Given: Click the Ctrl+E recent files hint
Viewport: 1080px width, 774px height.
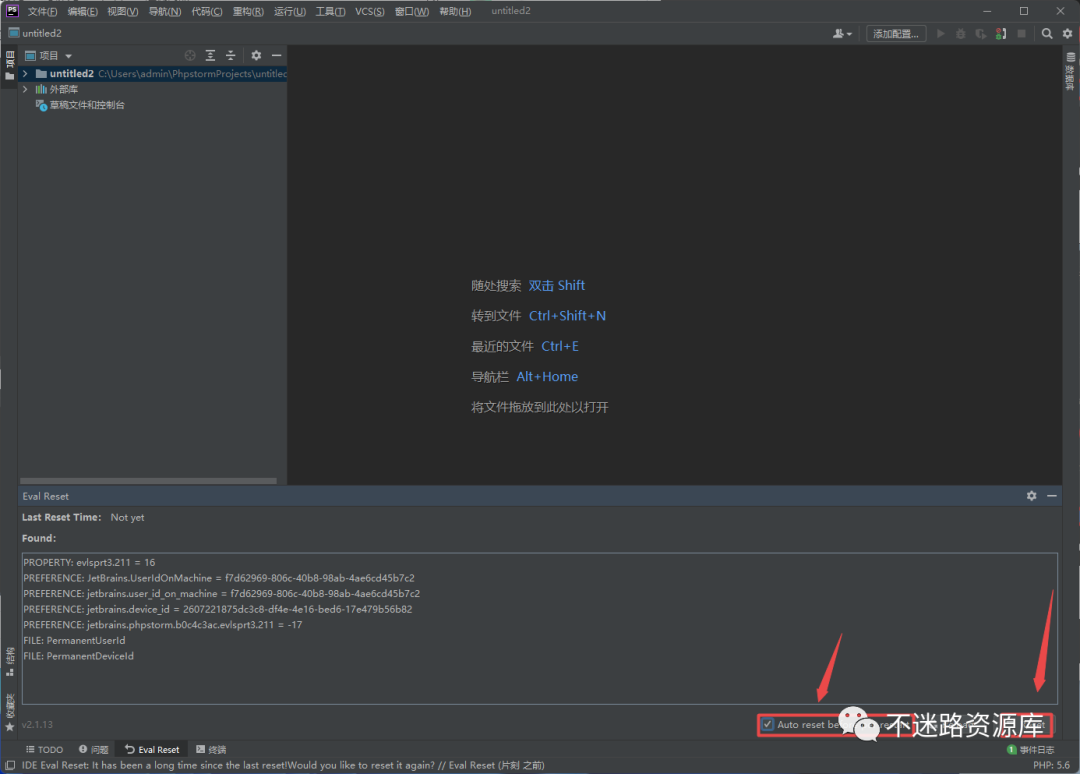Looking at the screenshot, I should pos(560,346).
